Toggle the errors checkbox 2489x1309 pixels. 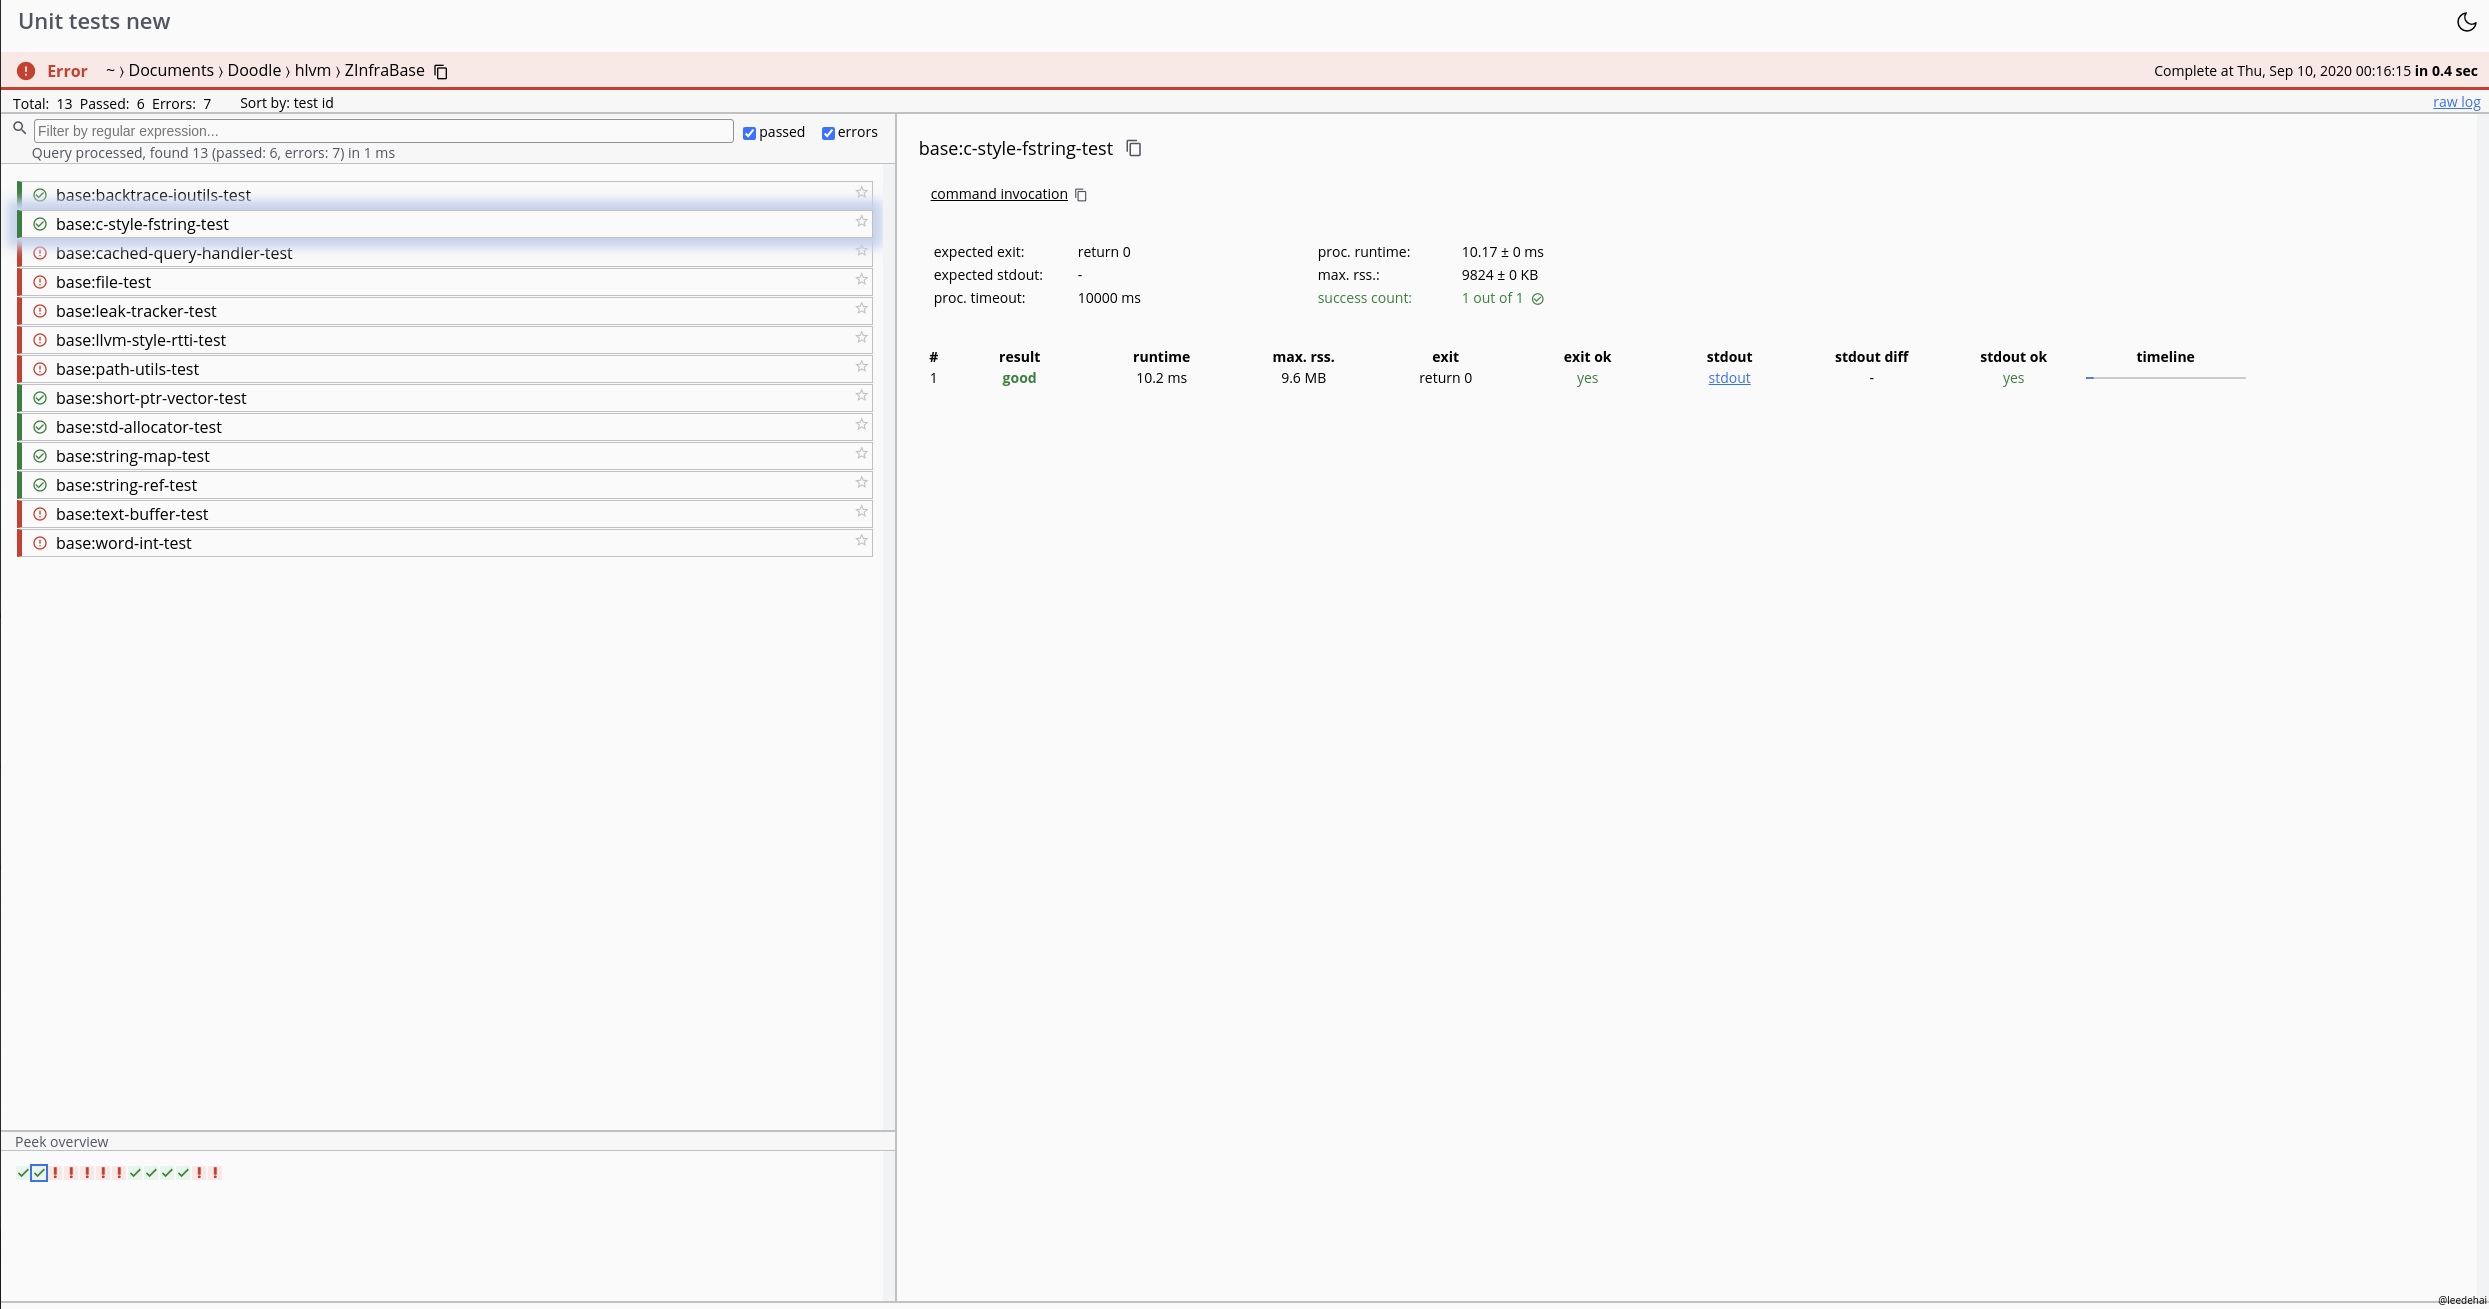[828, 133]
